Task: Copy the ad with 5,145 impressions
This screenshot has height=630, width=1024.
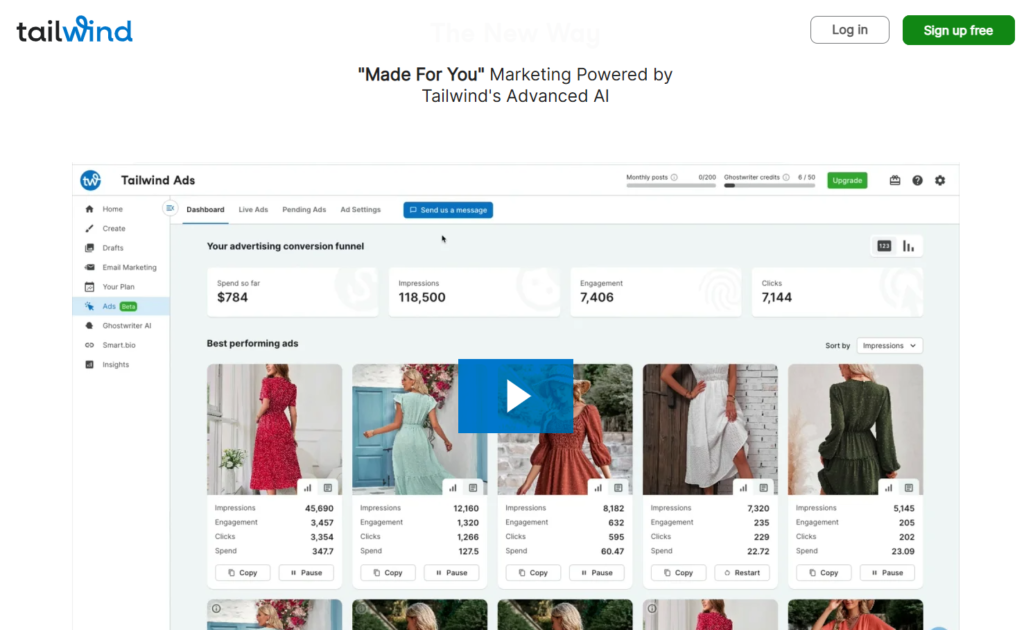Action: click(x=824, y=573)
